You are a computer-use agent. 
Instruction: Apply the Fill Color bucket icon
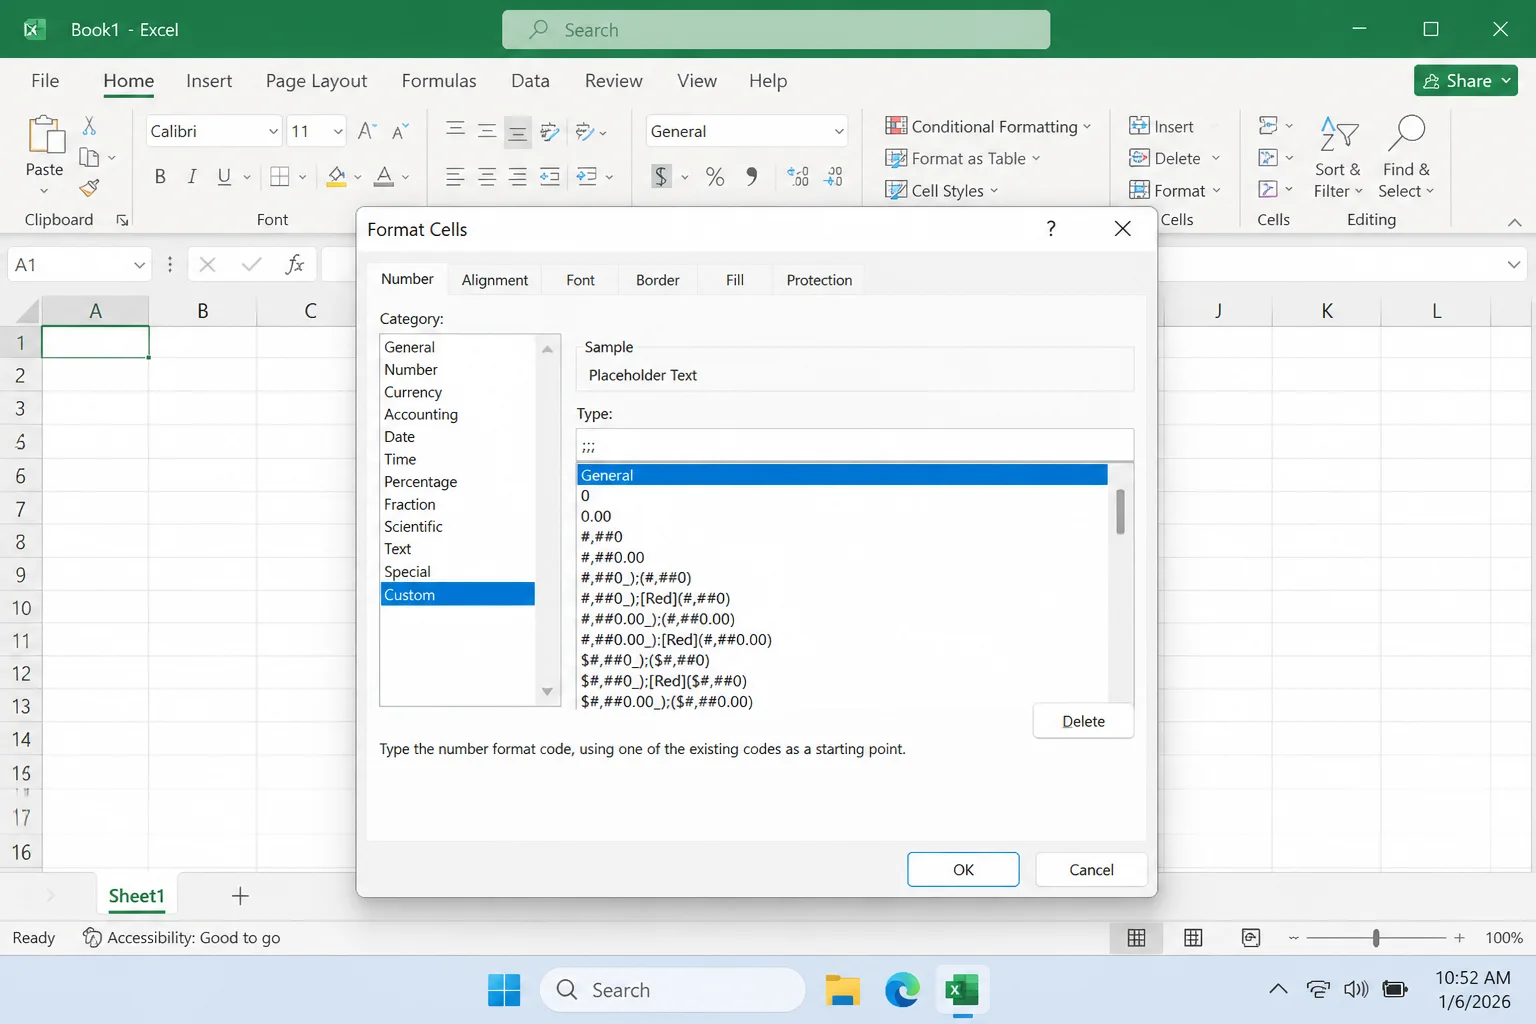point(337,177)
